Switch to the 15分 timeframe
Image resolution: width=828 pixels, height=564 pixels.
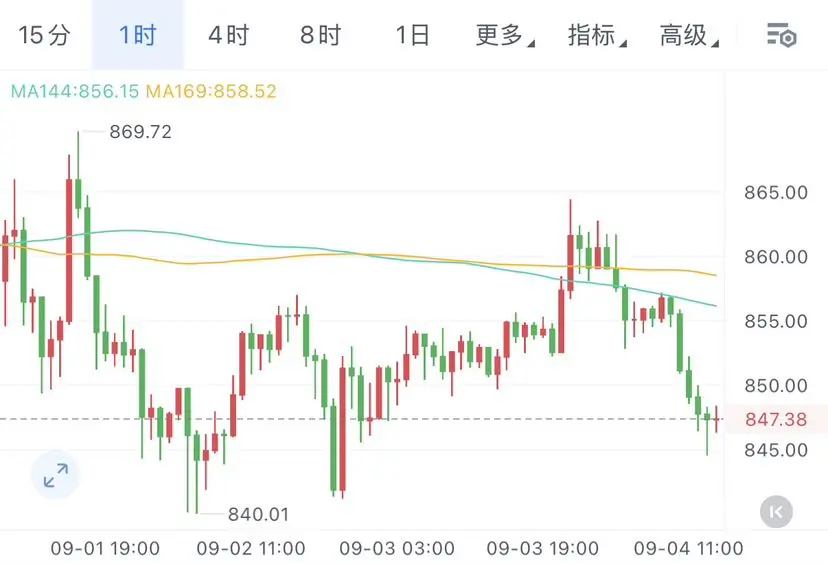click(44, 35)
